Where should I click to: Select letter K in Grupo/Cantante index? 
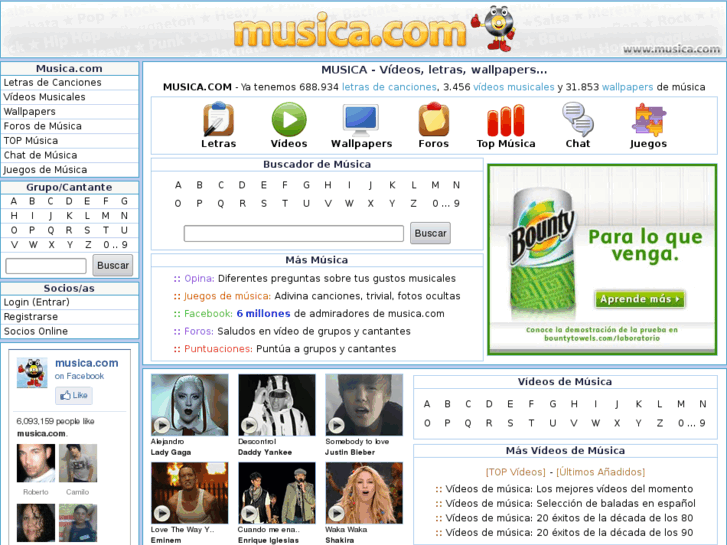point(69,216)
